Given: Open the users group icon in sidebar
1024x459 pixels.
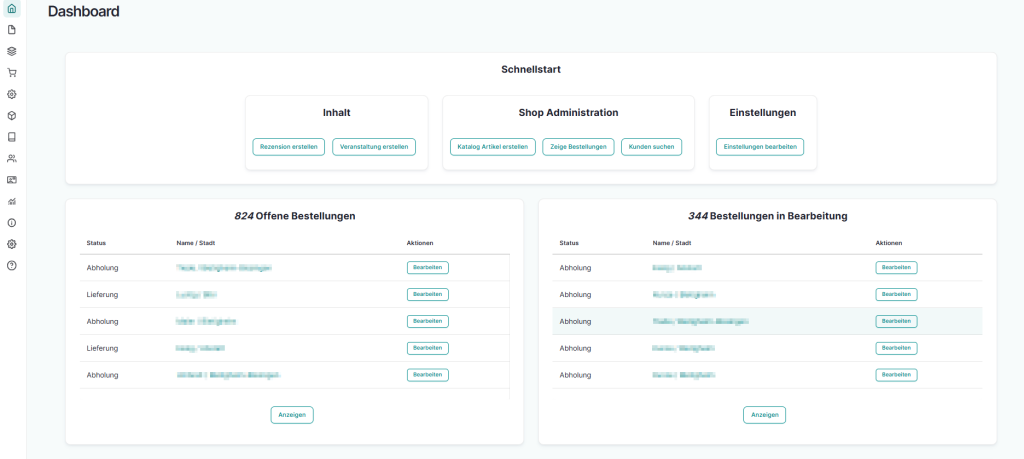Looking at the screenshot, I should tap(12, 158).
